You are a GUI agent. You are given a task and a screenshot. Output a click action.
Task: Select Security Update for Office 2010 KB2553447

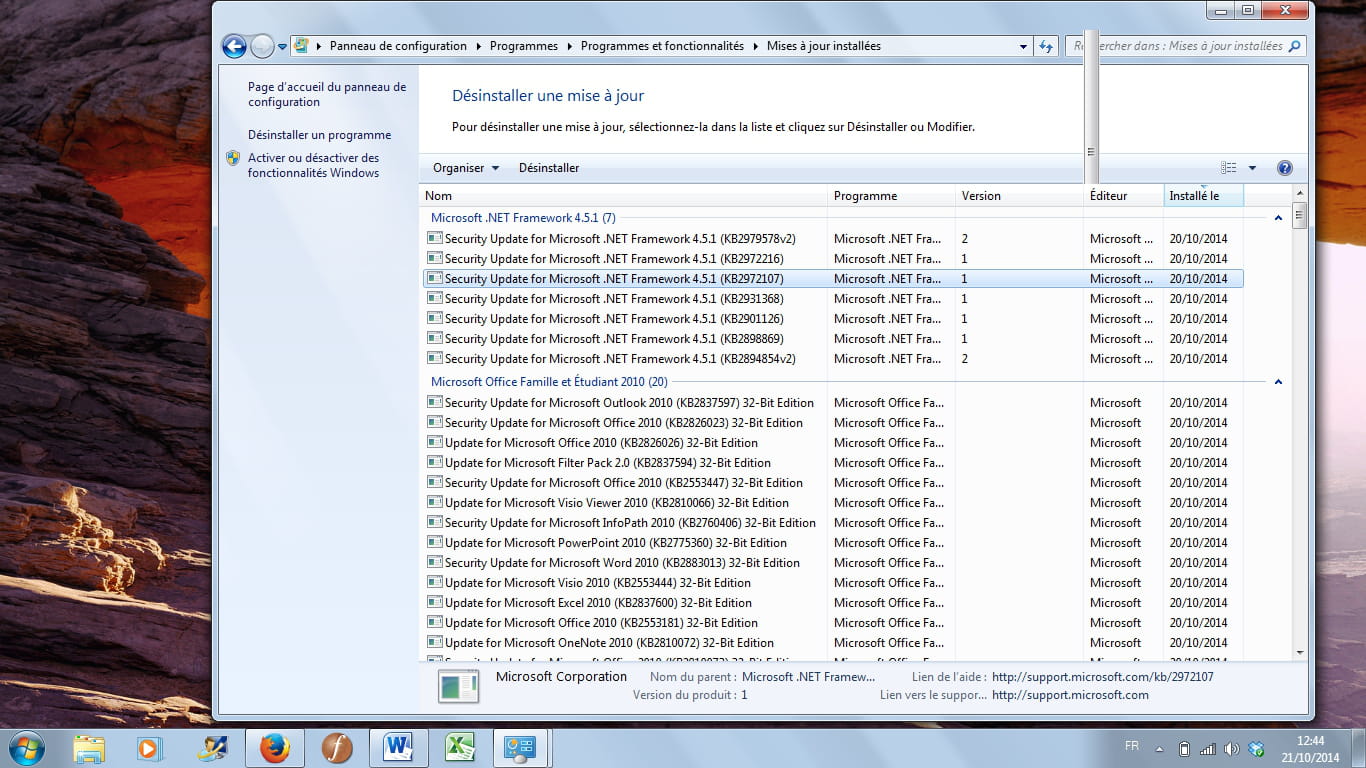833,482
